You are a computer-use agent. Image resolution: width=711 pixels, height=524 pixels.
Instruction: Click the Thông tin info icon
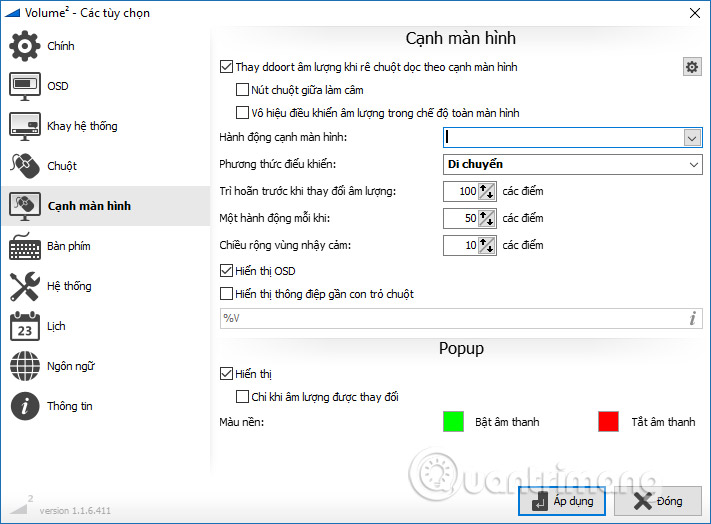tap(24, 406)
